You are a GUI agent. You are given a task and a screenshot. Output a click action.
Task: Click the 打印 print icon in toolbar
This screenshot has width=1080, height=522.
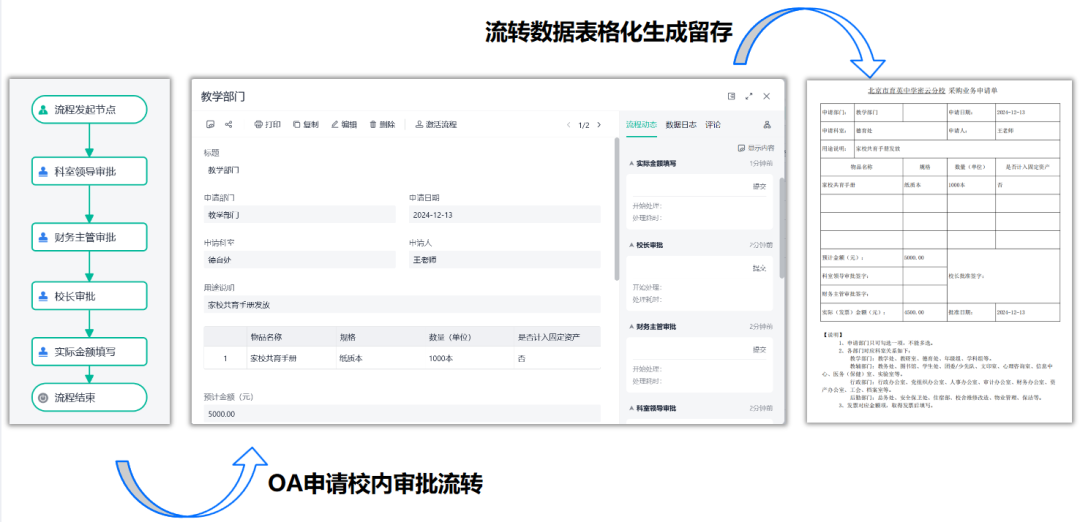coord(267,125)
